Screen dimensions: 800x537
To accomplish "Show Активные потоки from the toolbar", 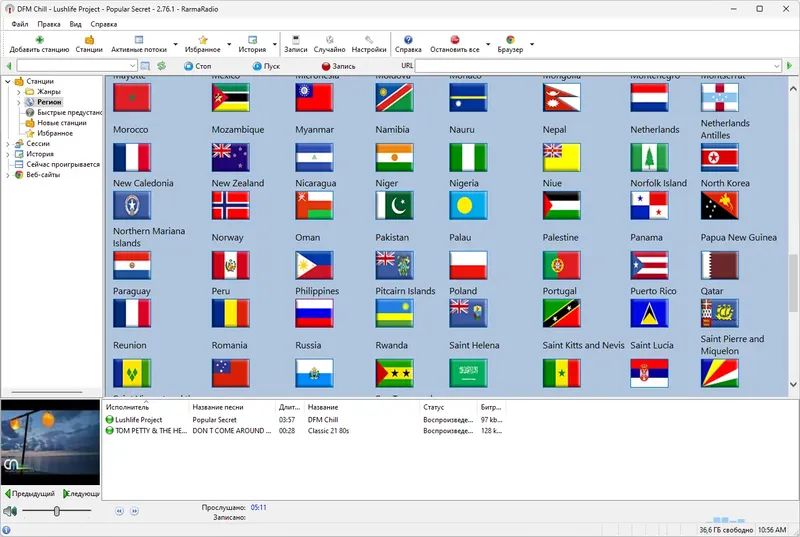I will tap(139, 44).
